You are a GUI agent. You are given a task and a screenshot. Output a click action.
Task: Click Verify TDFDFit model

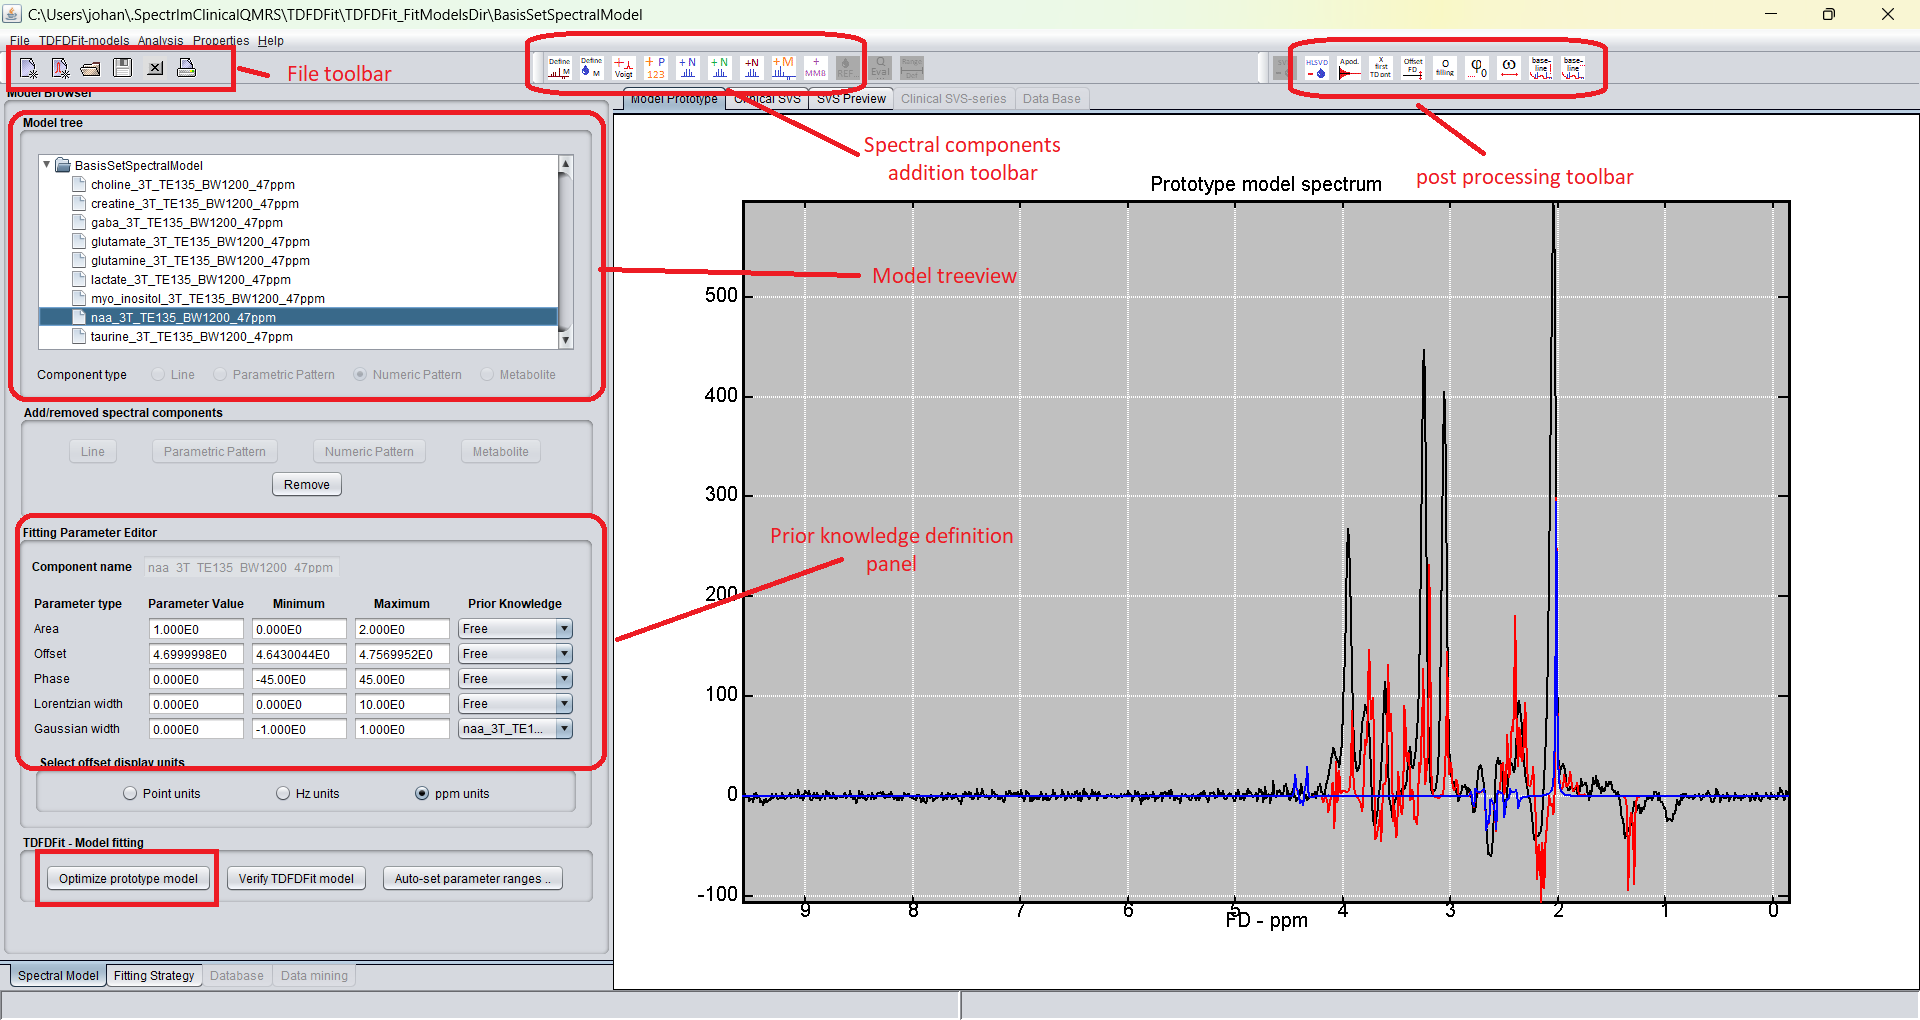click(296, 879)
